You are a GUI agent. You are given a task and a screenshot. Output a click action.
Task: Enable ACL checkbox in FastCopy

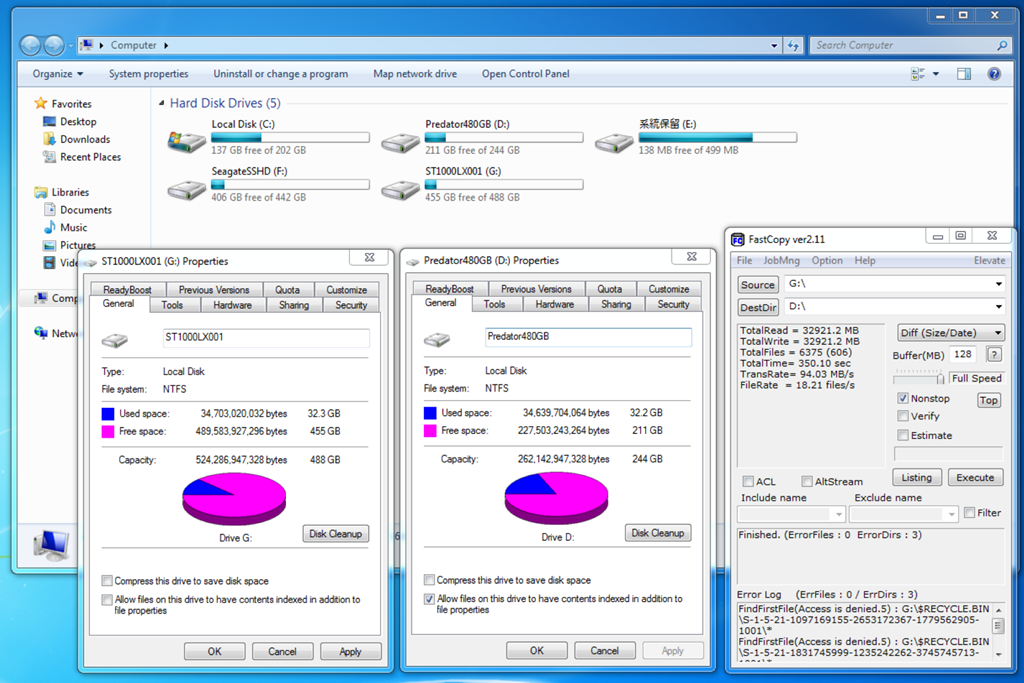tap(748, 482)
